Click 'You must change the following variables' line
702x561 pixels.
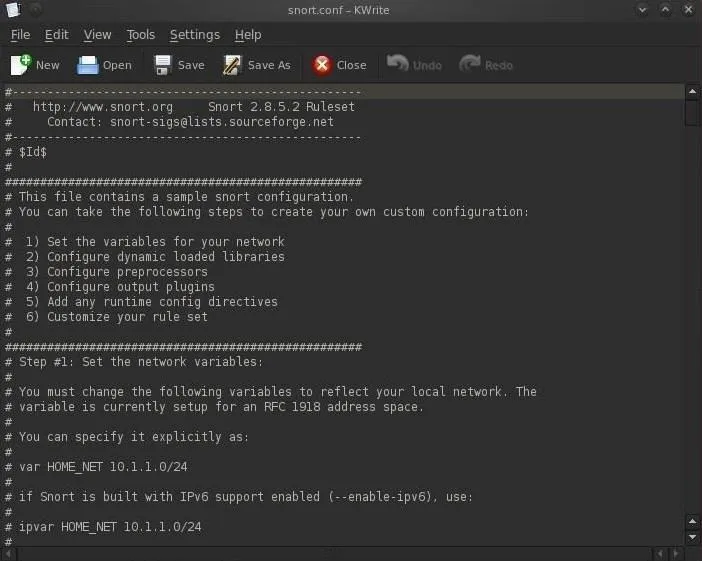coord(270,392)
